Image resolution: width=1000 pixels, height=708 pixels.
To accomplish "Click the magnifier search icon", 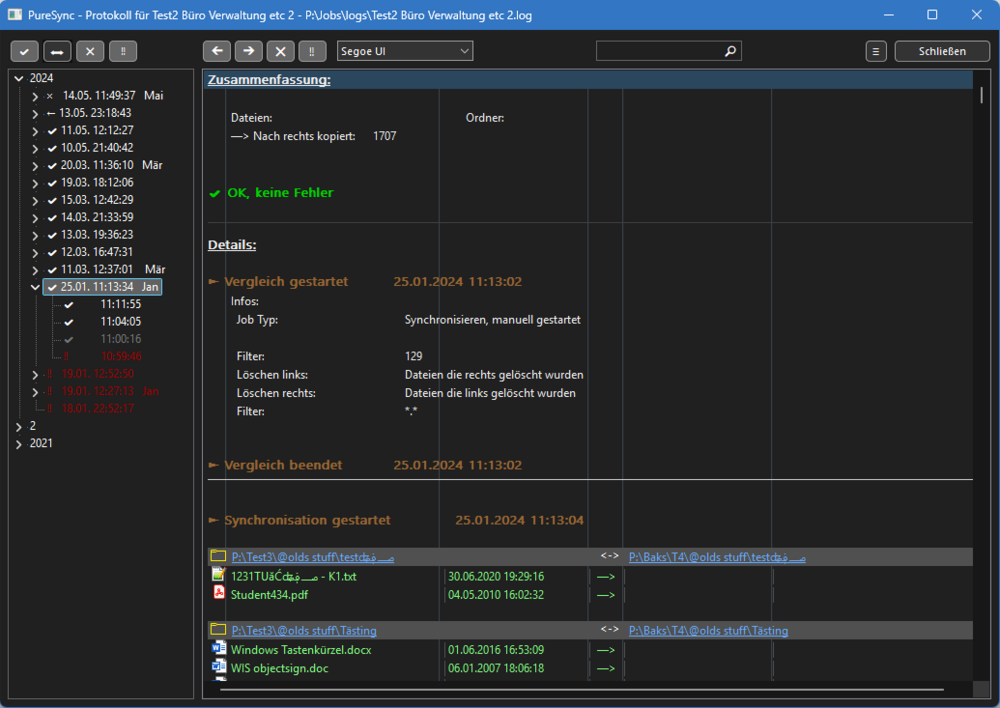I will (x=730, y=51).
